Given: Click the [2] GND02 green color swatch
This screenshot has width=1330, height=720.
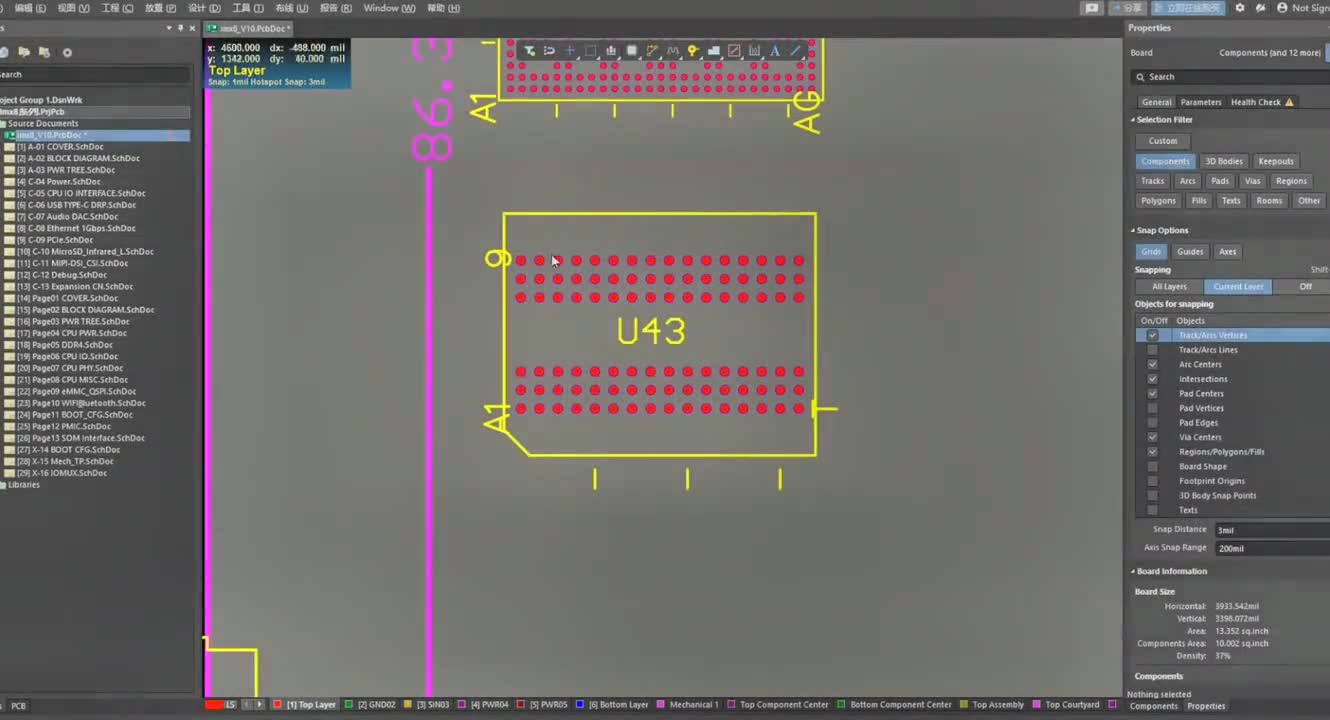Looking at the screenshot, I should 349,705.
